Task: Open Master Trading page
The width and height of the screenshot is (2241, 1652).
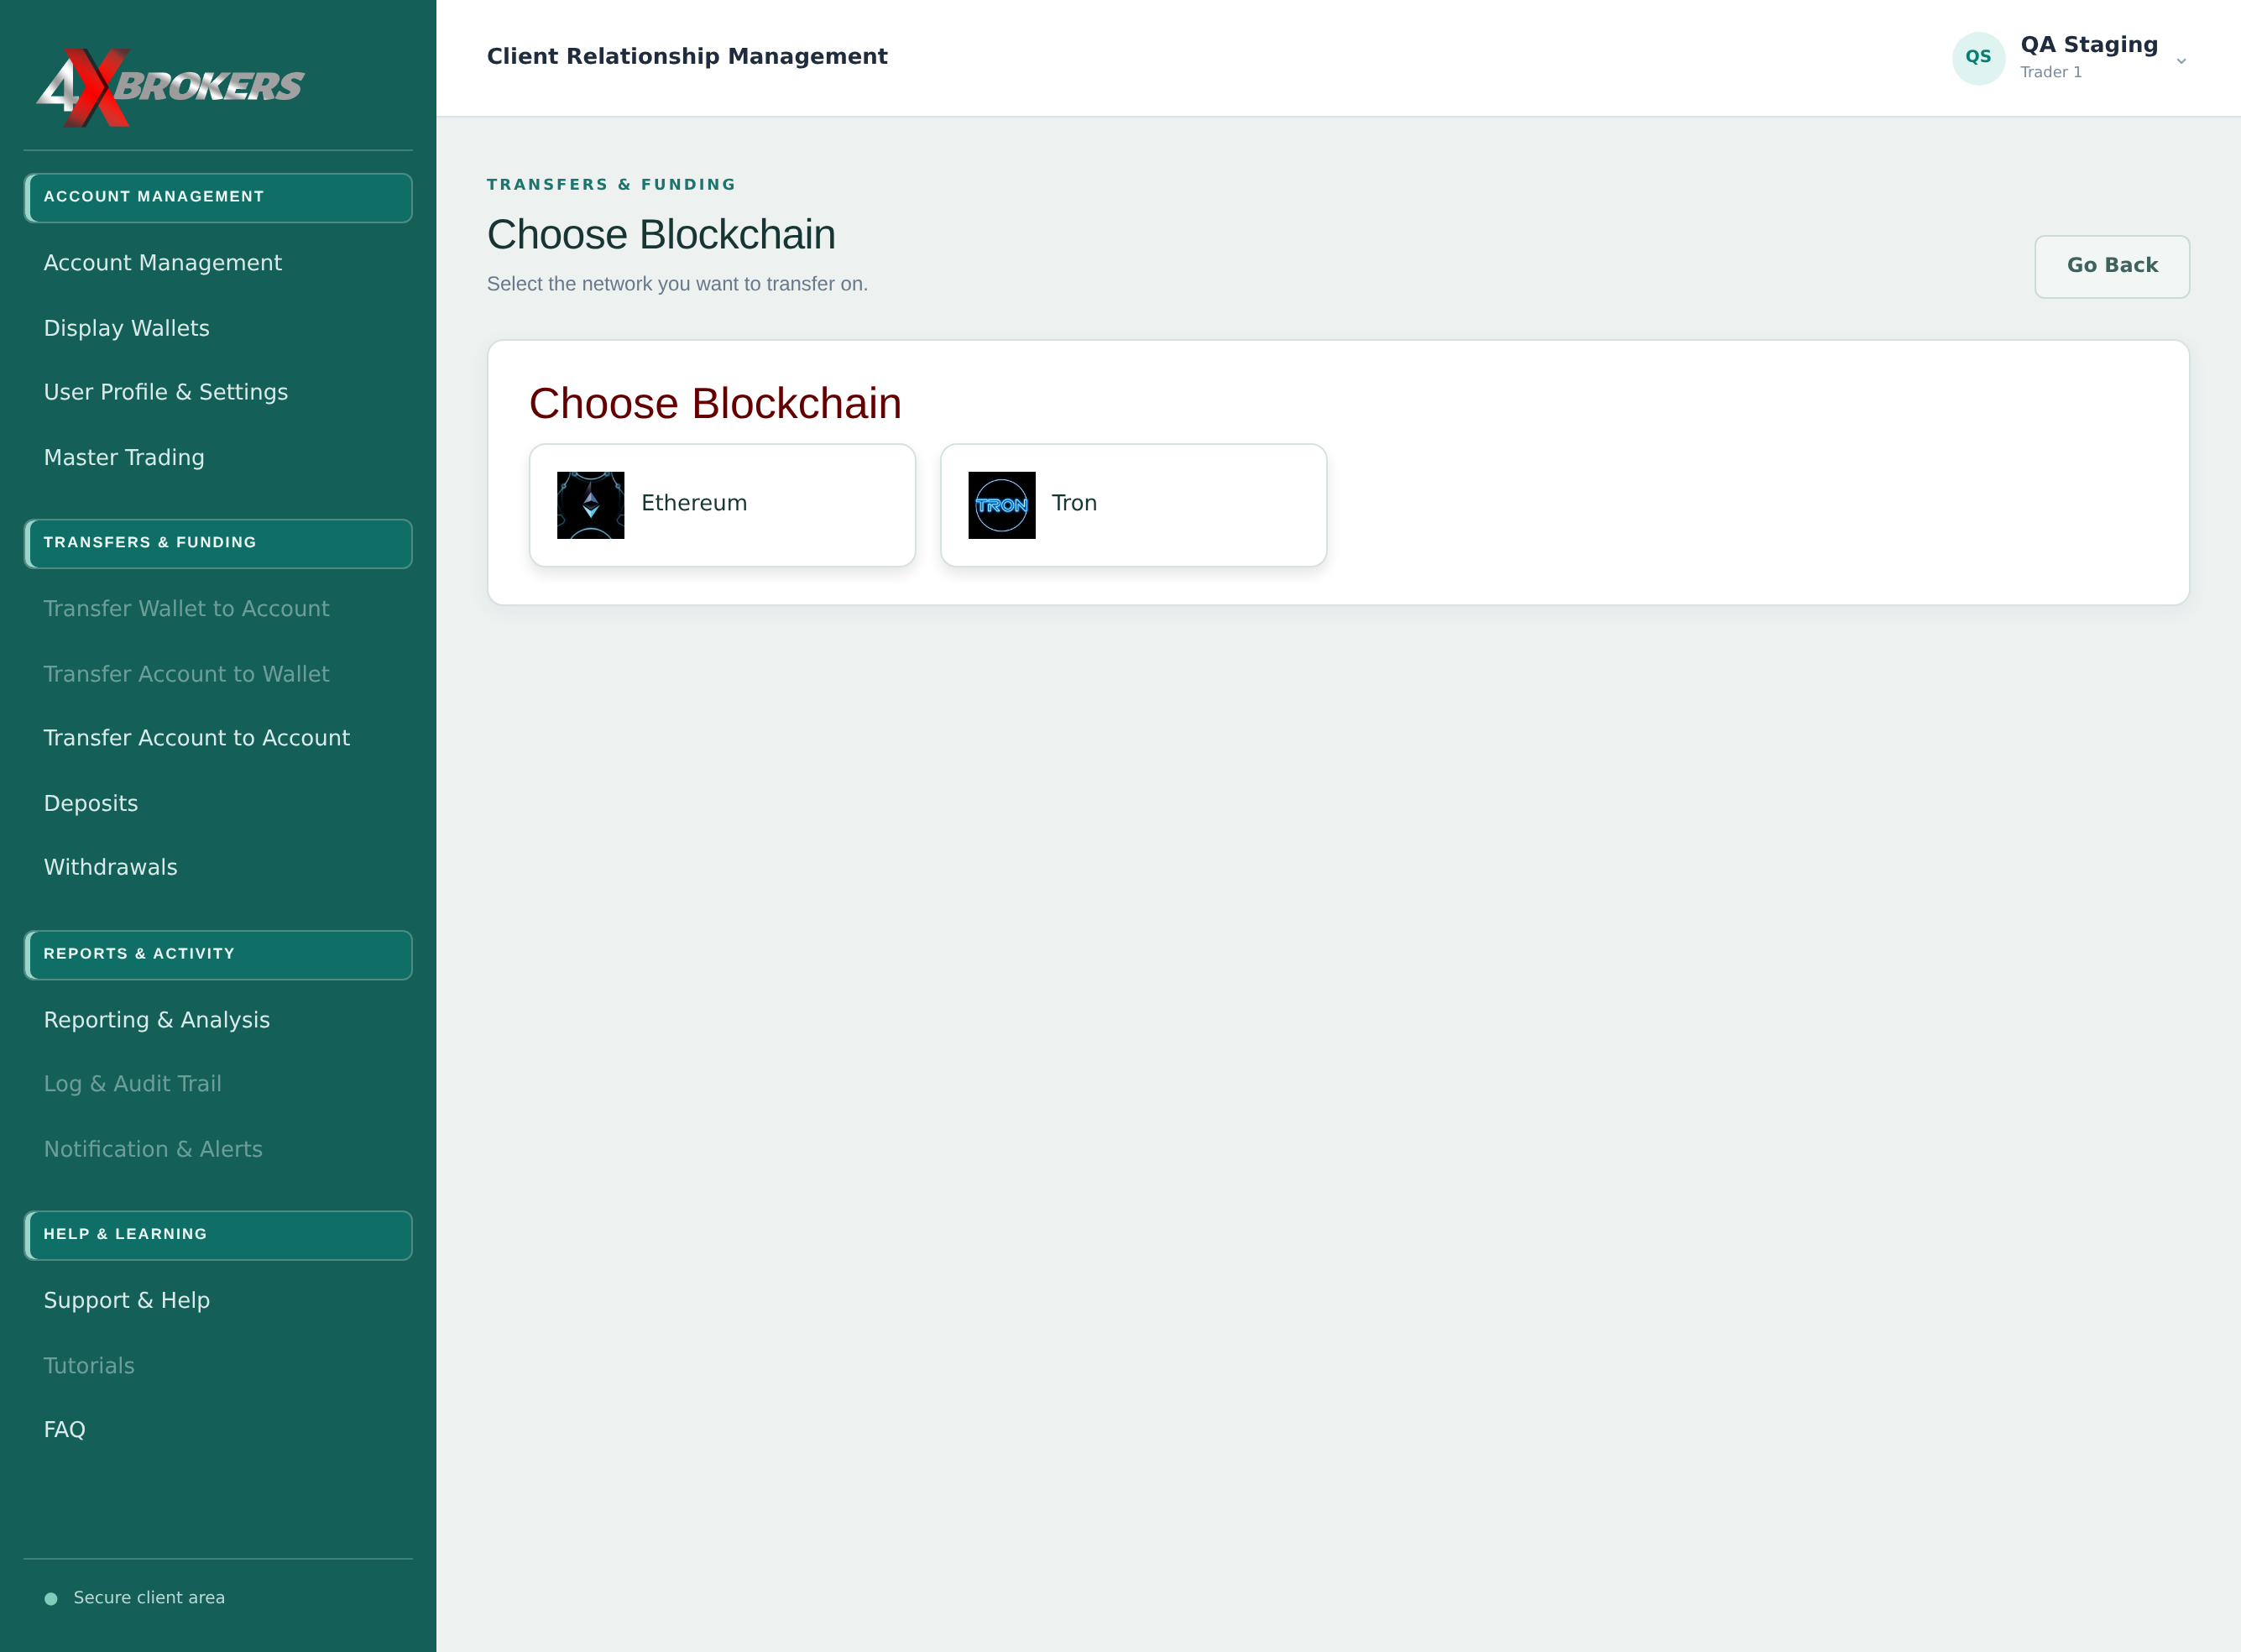Action: click(124, 458)
